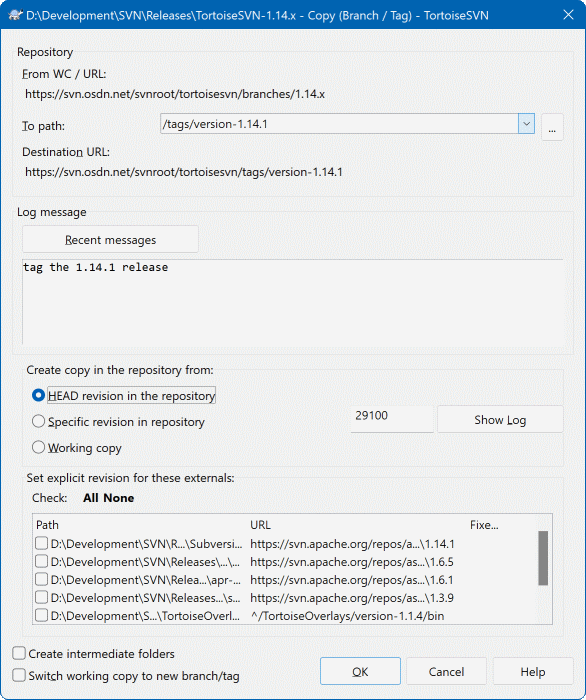Enable Switch working copy to new branch/tag
The image size is (586, 700).
(126, 675)
